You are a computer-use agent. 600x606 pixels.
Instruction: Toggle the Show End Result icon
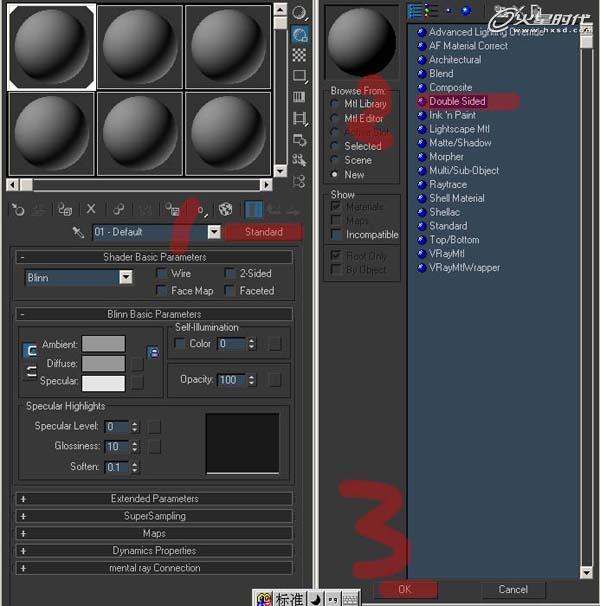[254, 210]
